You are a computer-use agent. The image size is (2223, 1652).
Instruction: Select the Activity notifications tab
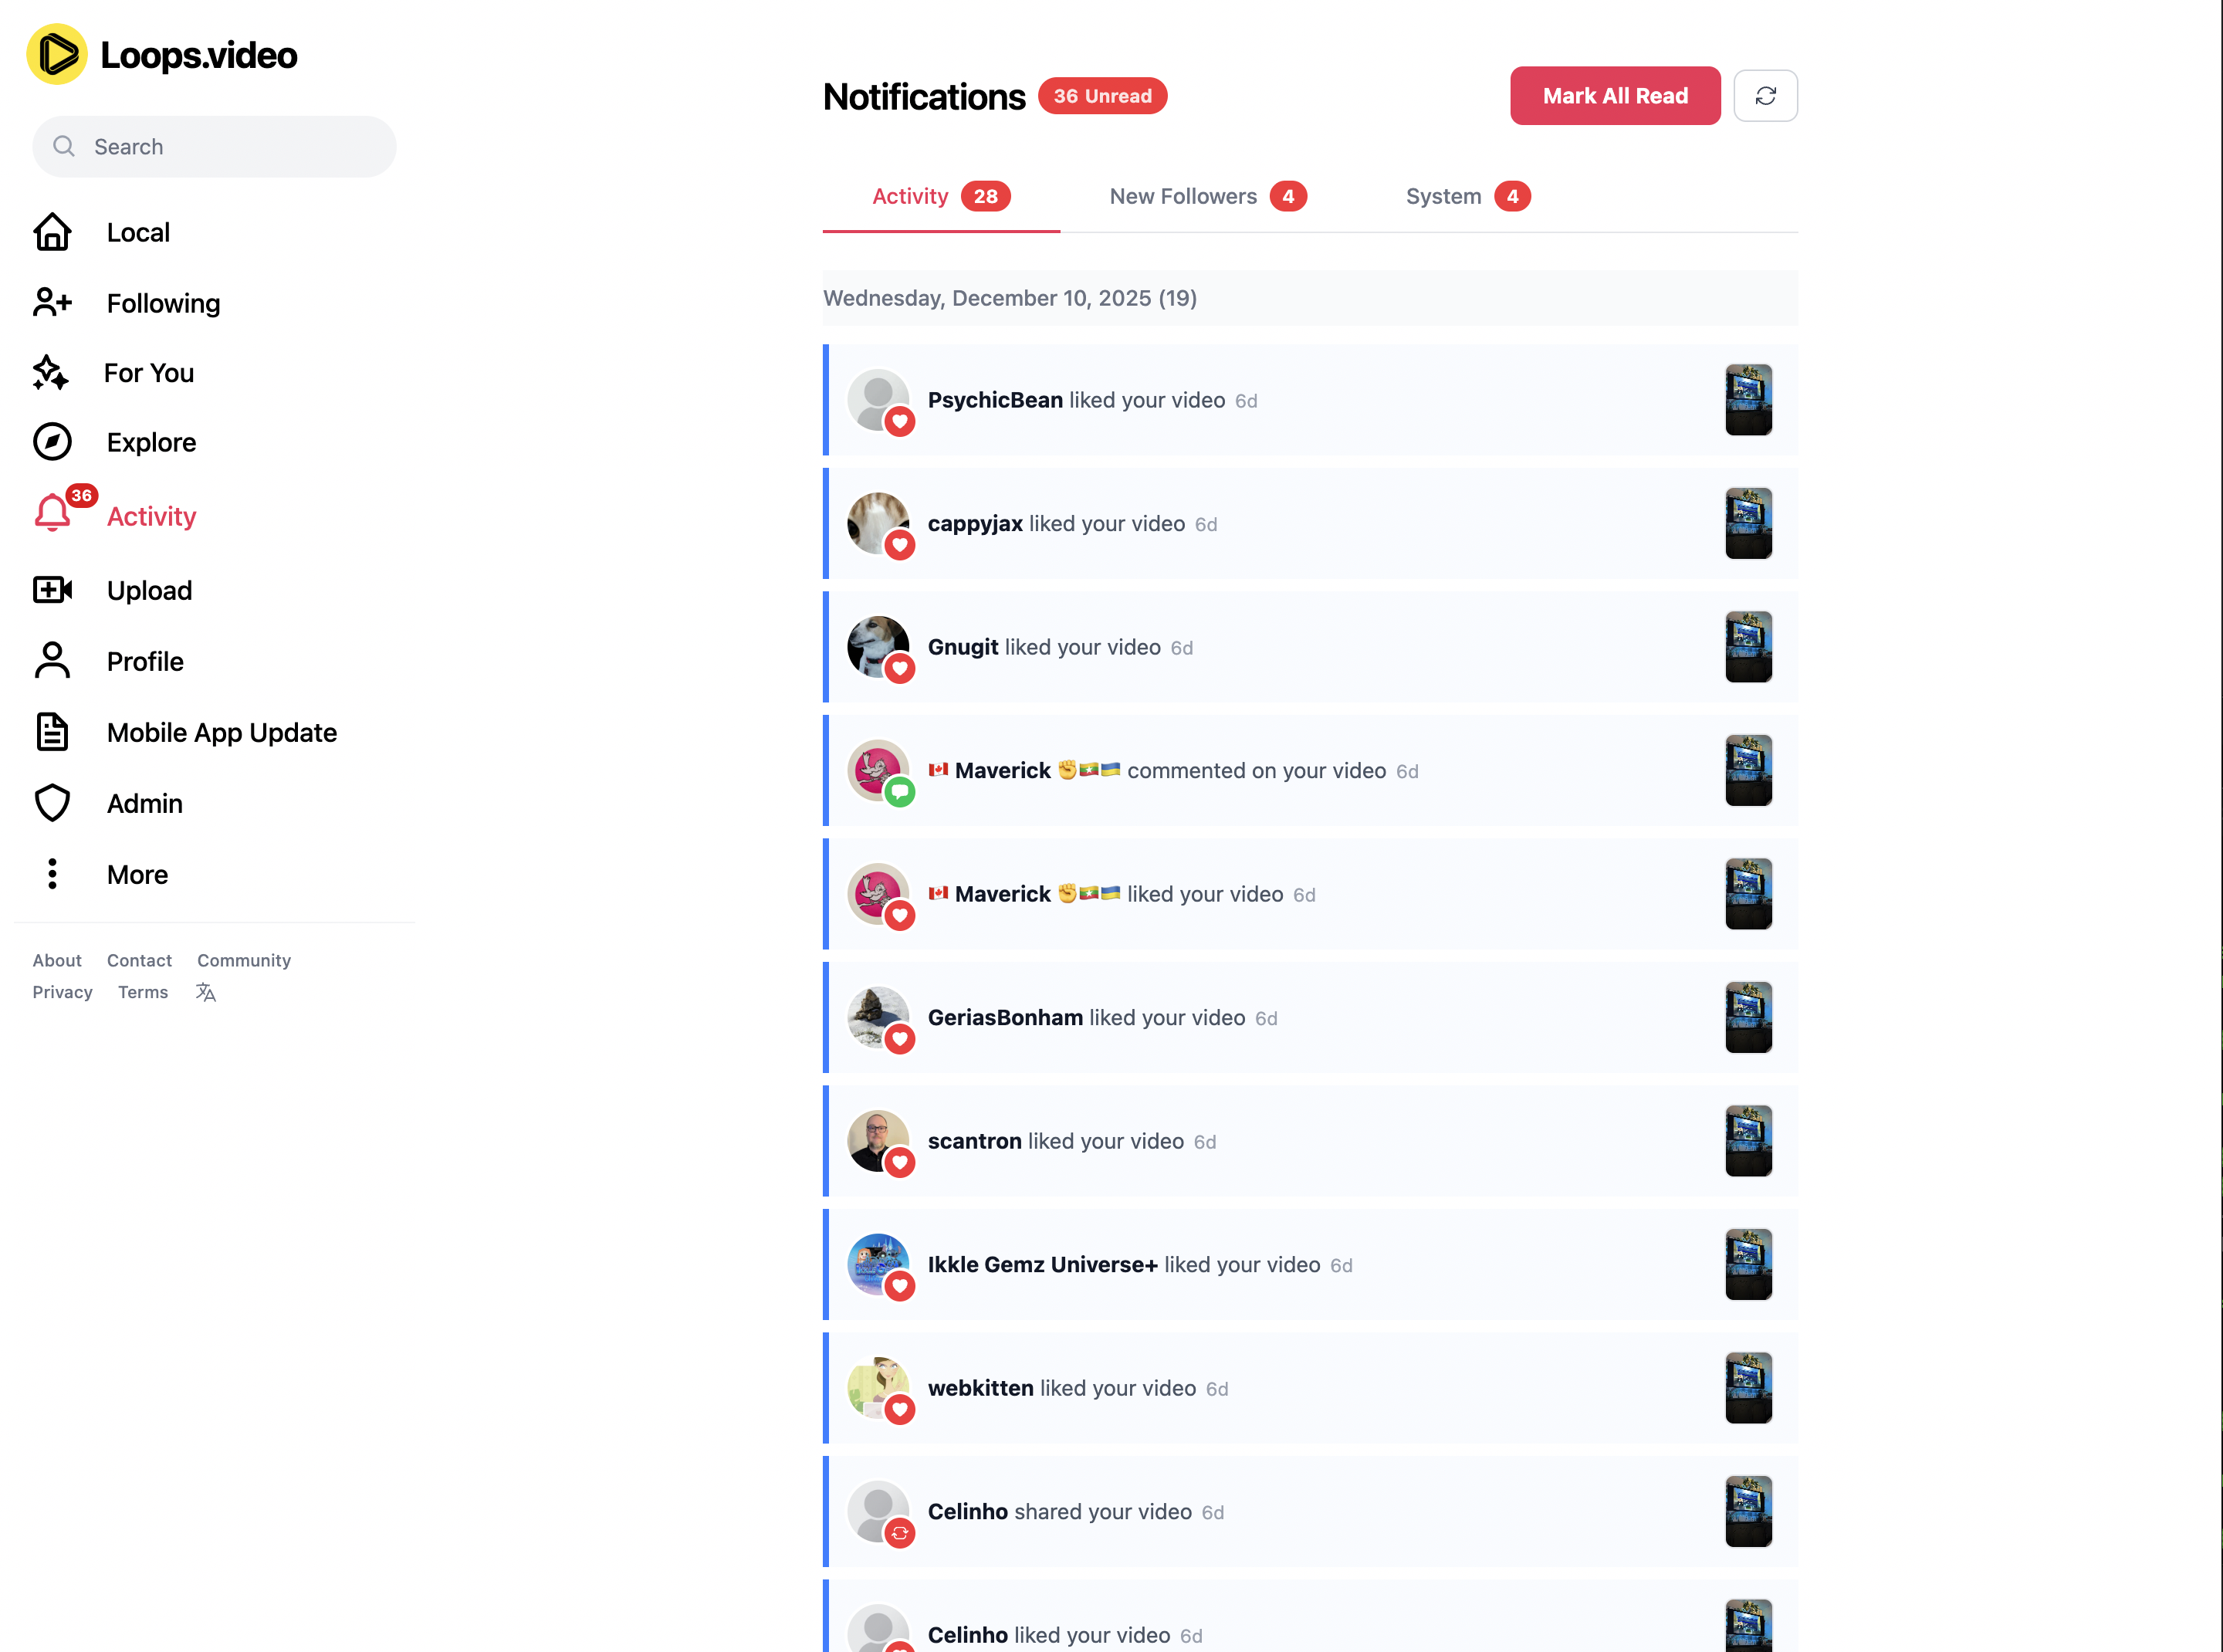coord(941,197)
